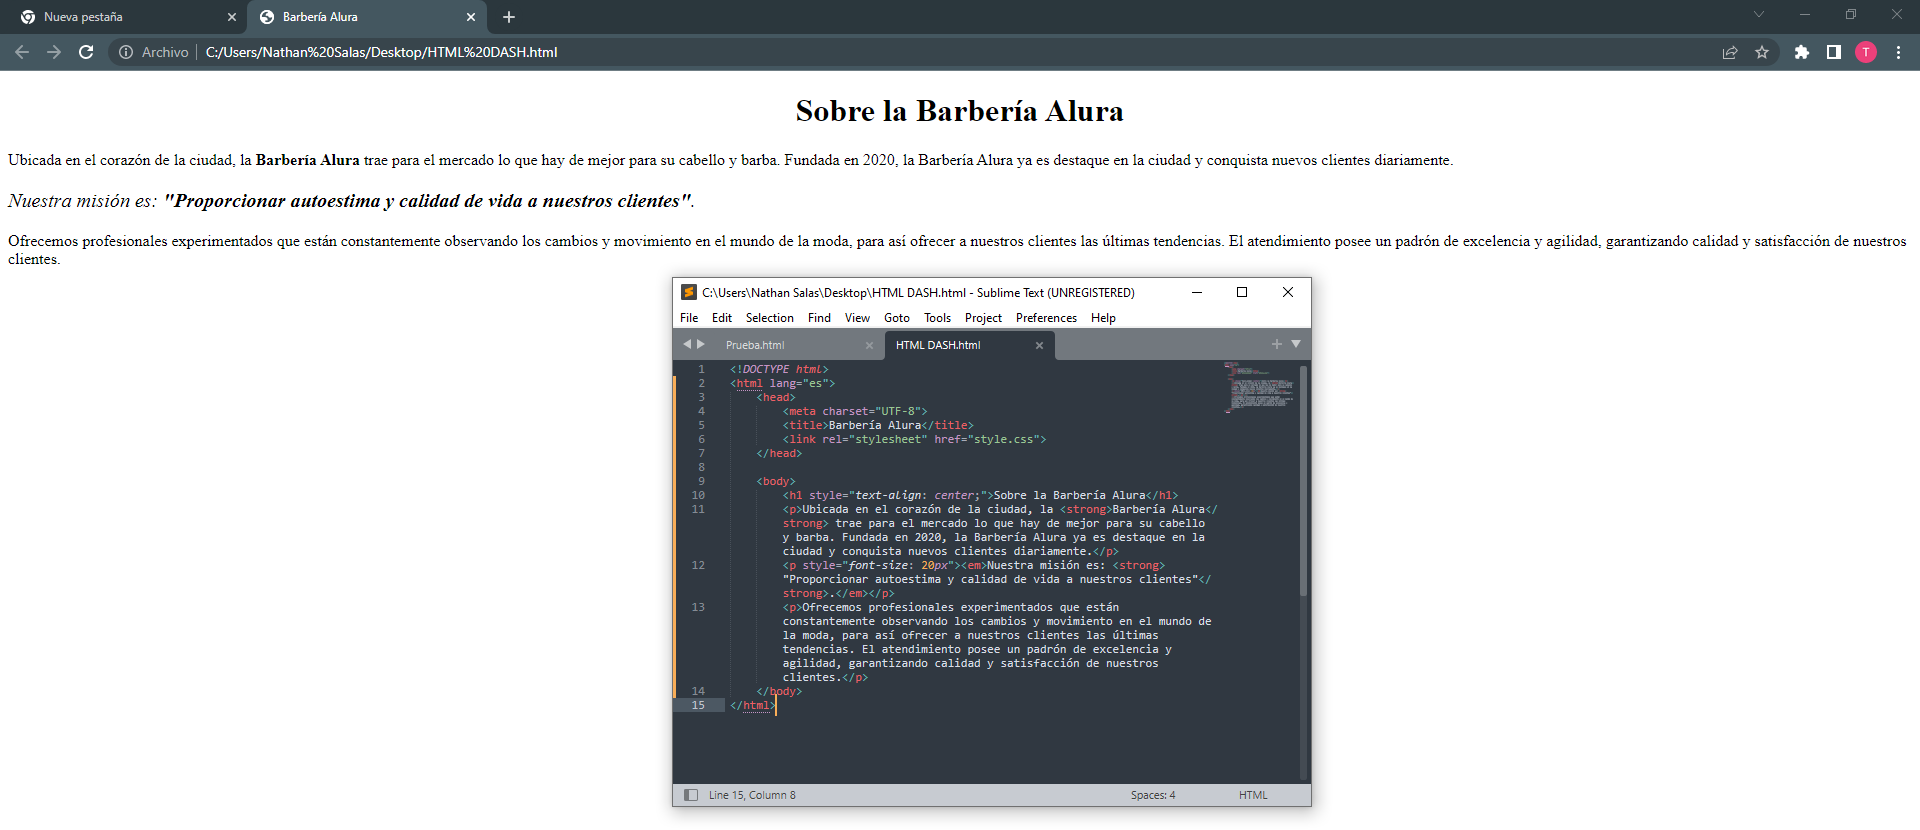Click the Nuestra misión es italic text
This screenshot has height=830, width=1920.
coord(82,201)
